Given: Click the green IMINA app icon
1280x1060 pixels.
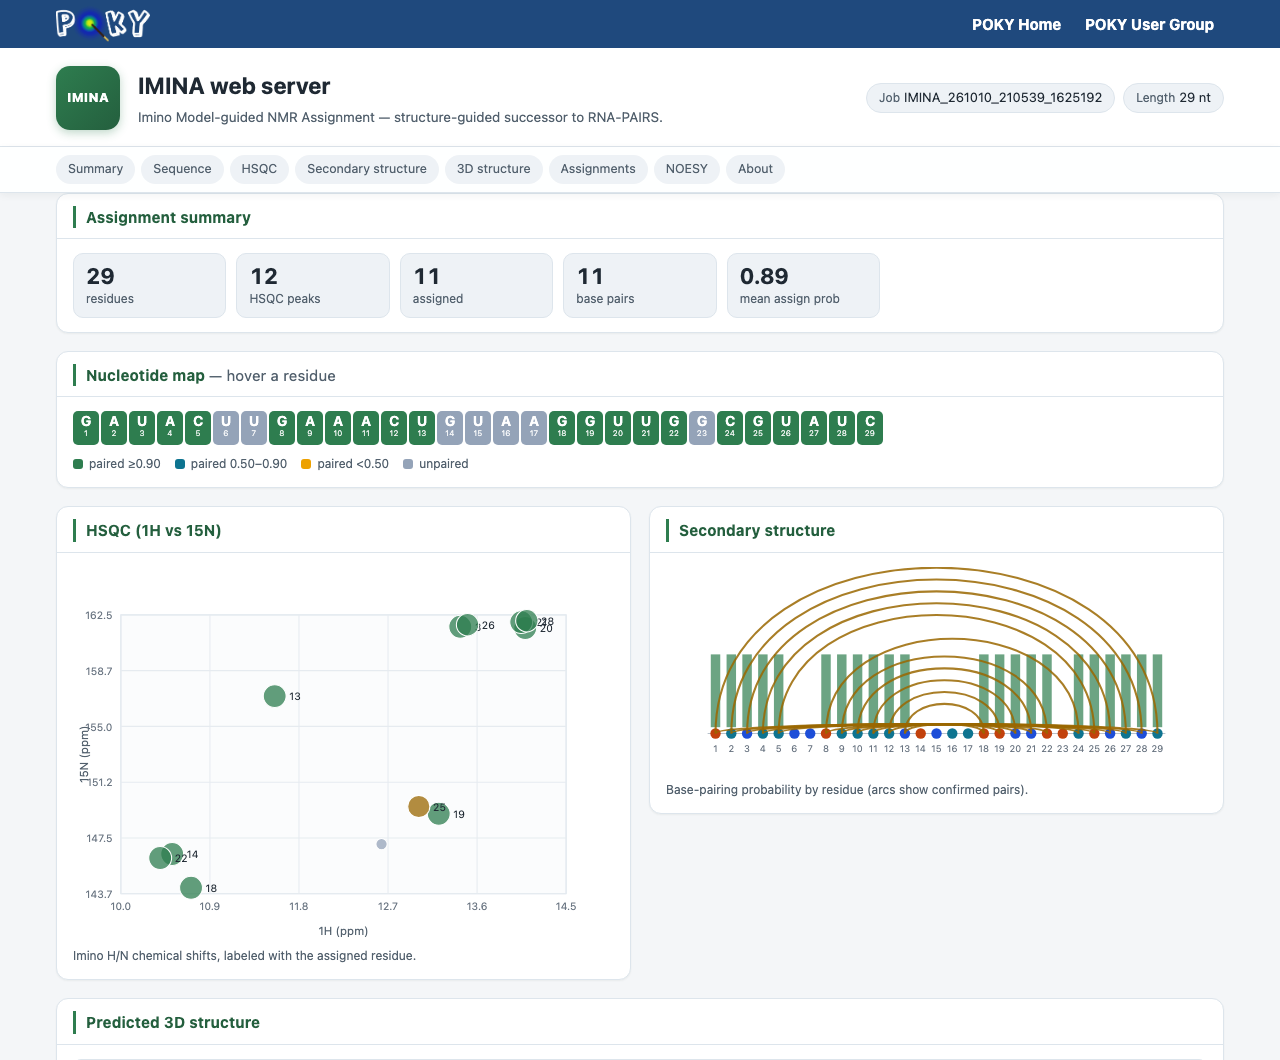Looking at the screenshot, I should coord(88,98).
